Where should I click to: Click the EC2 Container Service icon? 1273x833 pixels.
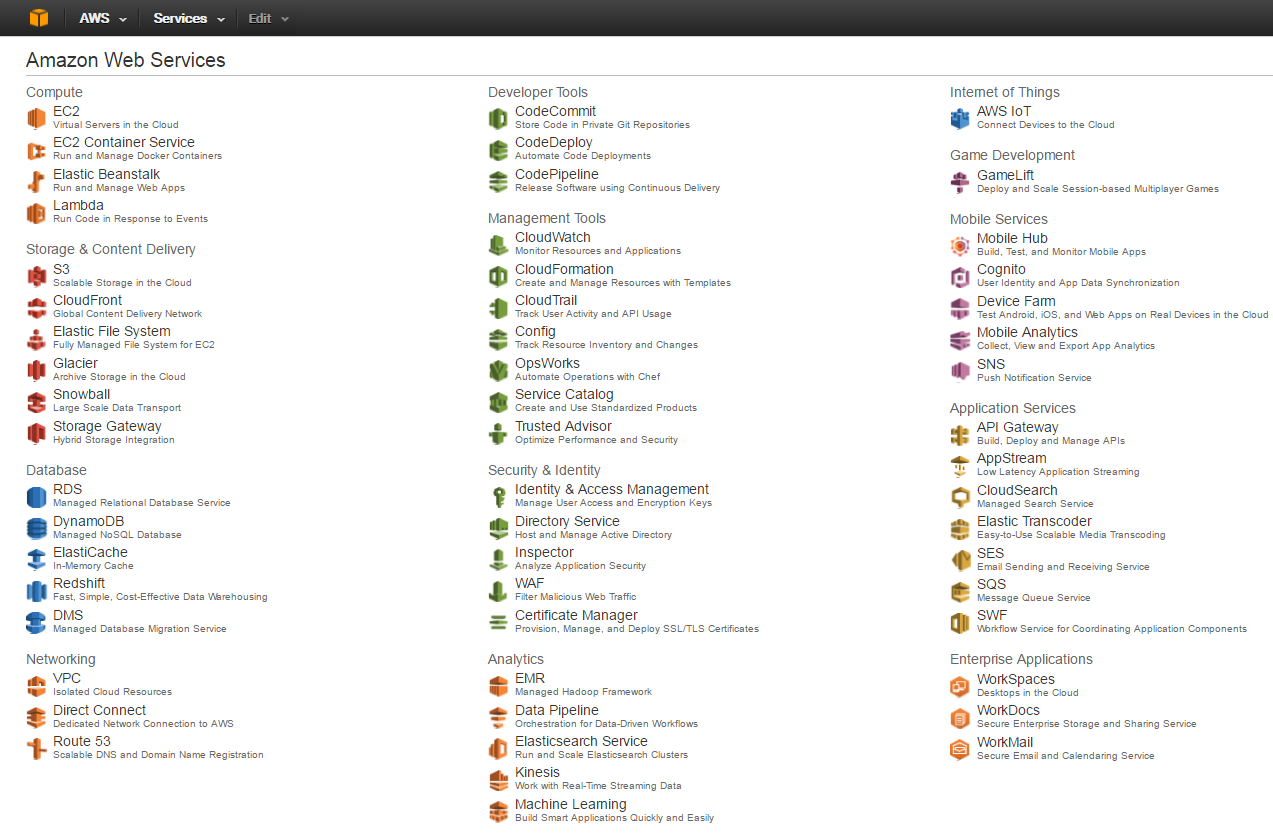click(x=37, y=150)
